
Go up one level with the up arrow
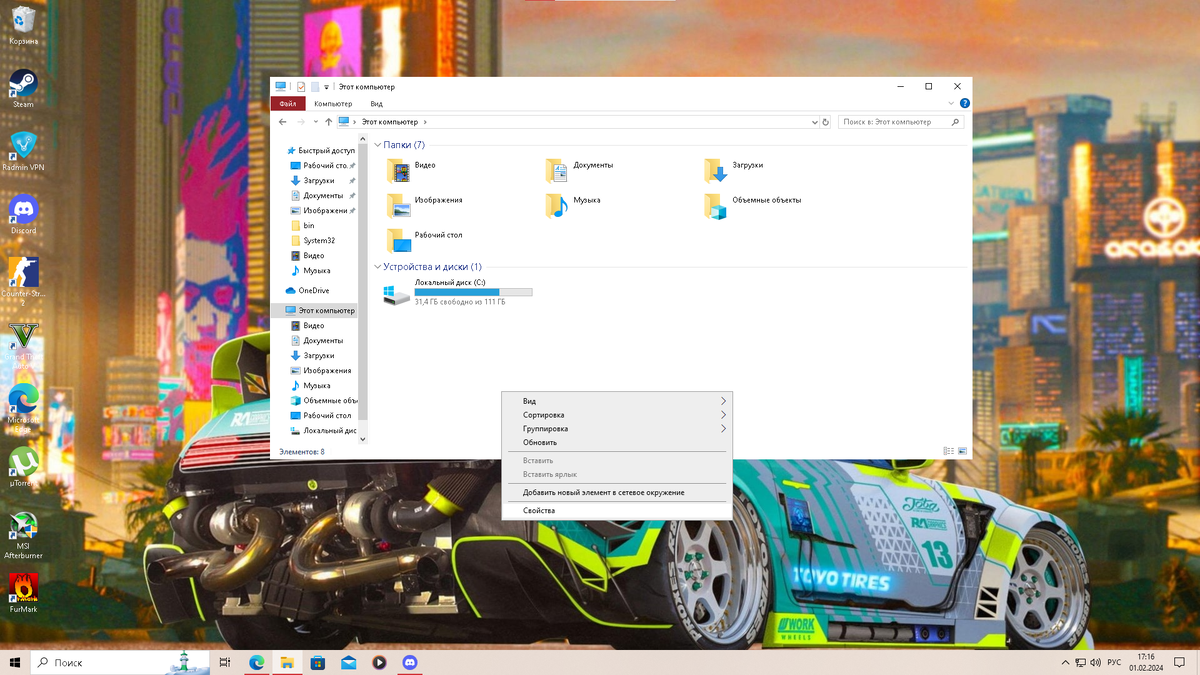click(329, 122)
